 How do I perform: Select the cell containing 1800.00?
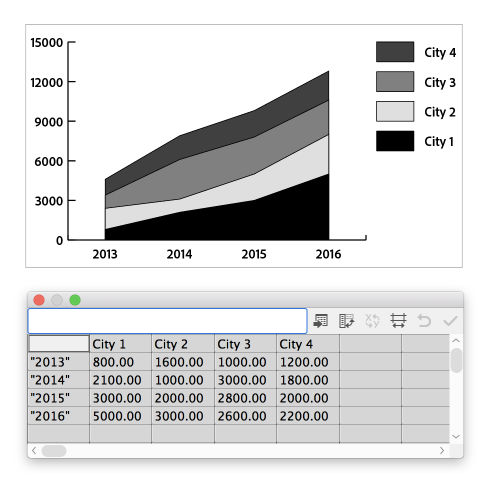(x=308, y=380)
